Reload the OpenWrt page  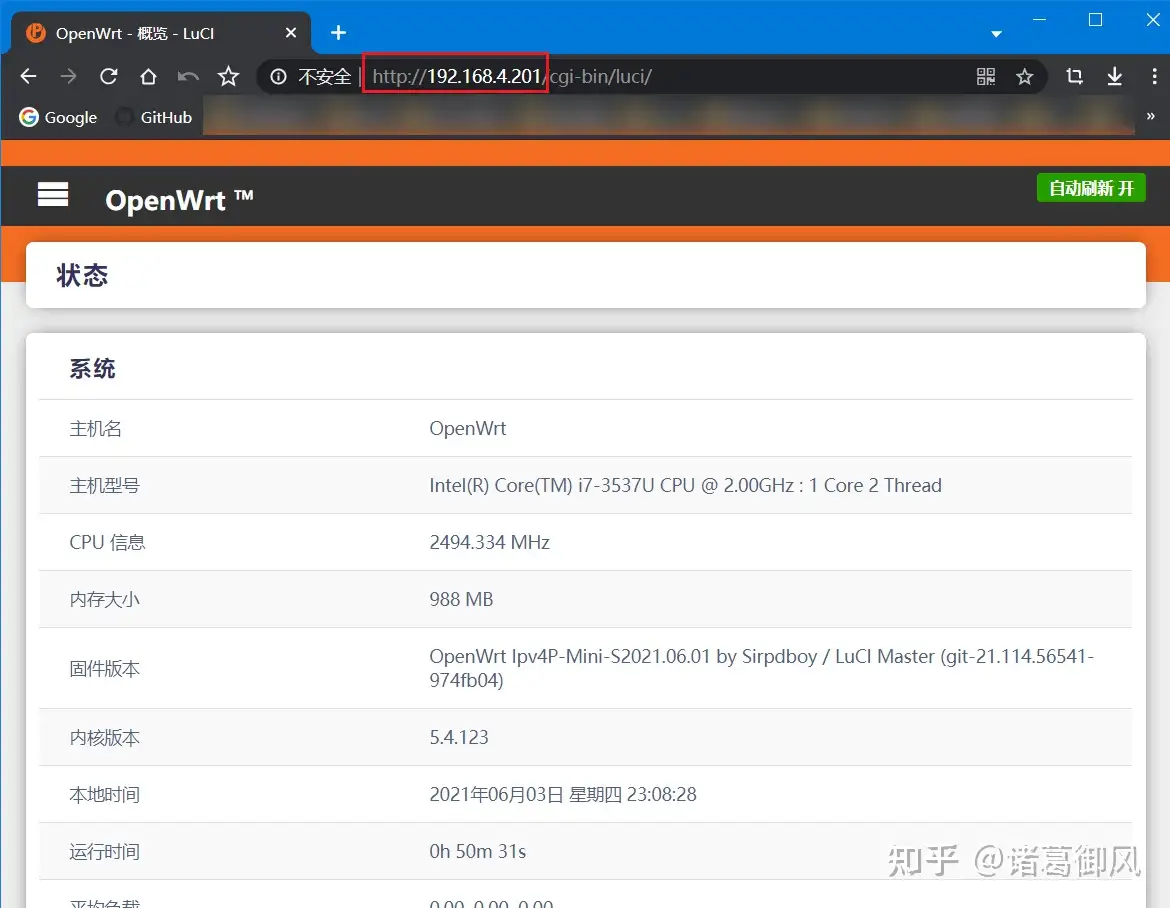point(109,76)
